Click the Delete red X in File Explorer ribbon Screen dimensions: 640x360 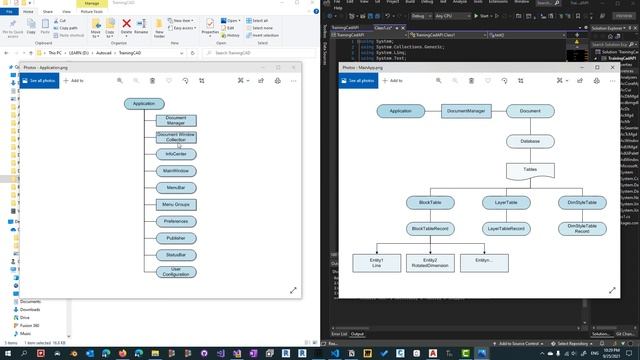(x=127, y=27)
